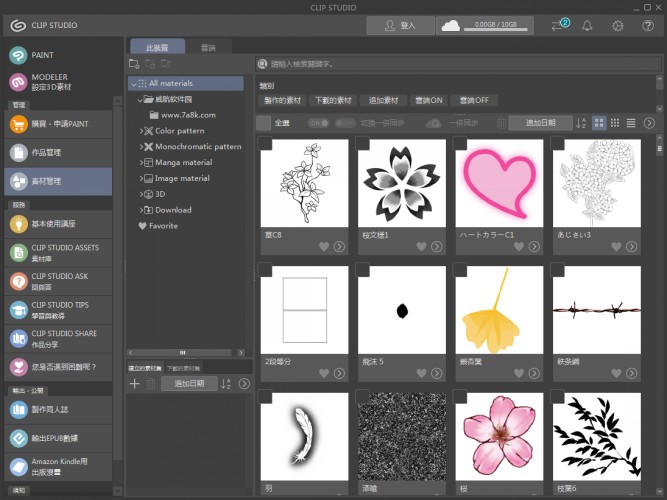667x500 pixels.
Task: Check the あじさい3 material checkbox
Action: click(x=558, y=143)
